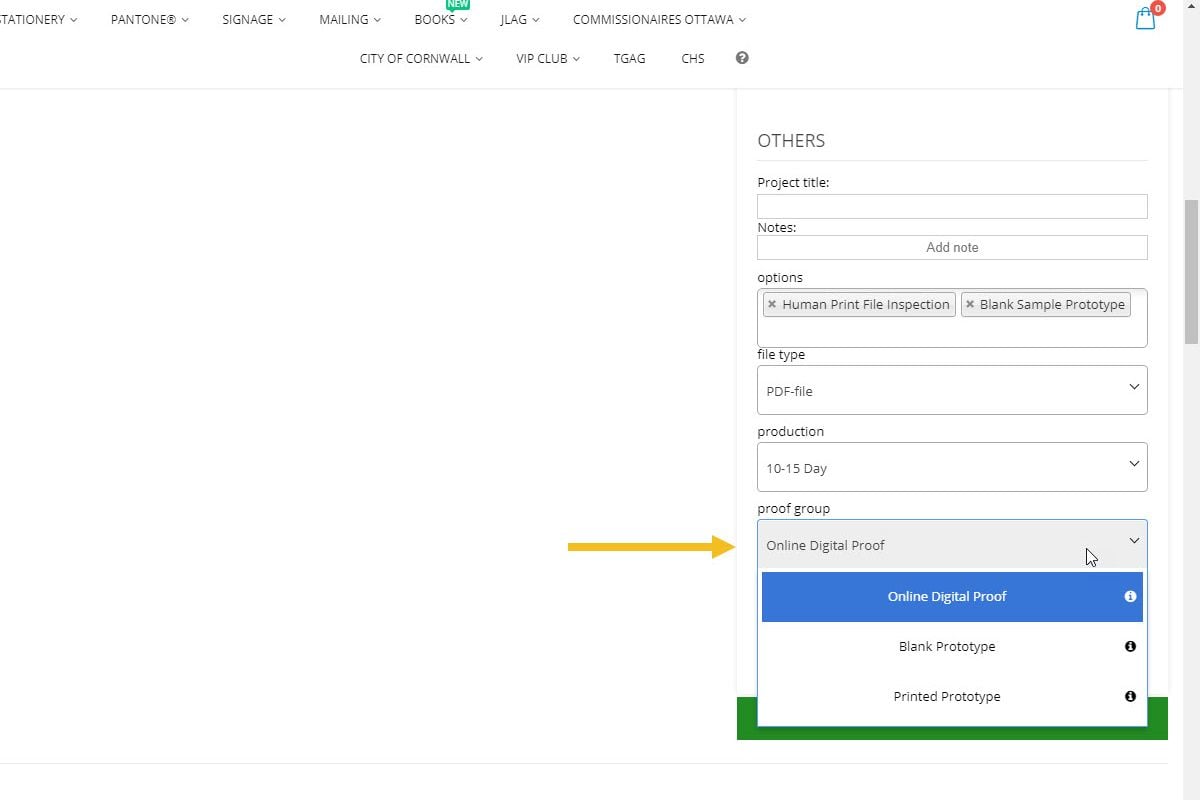This screenshot has height=800, width=1200.
Task: Select Blank Prototype option
Action: click(x=946, y=646)
